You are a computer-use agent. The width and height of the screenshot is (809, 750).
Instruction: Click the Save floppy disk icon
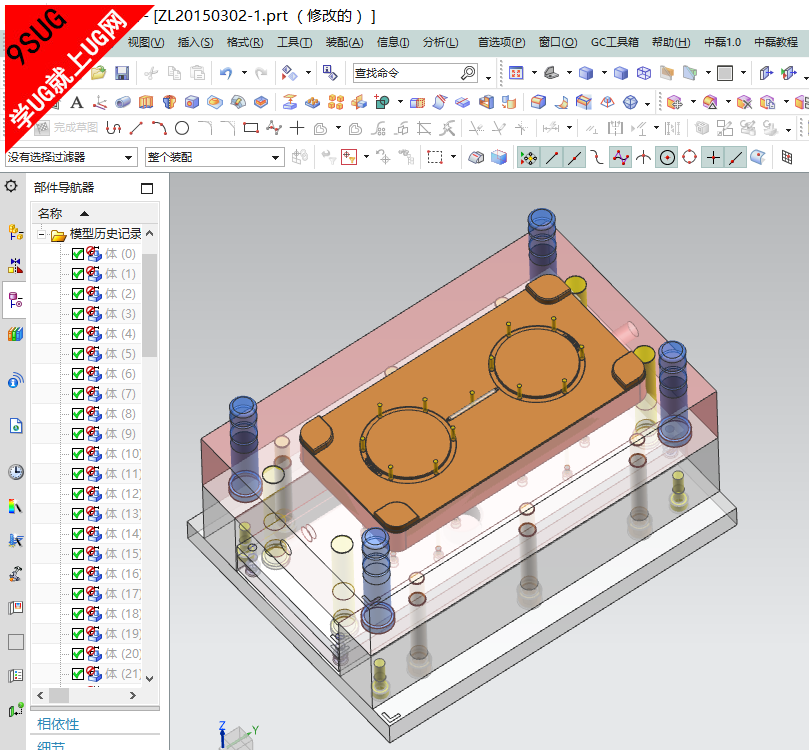click(x=122, y=73)
